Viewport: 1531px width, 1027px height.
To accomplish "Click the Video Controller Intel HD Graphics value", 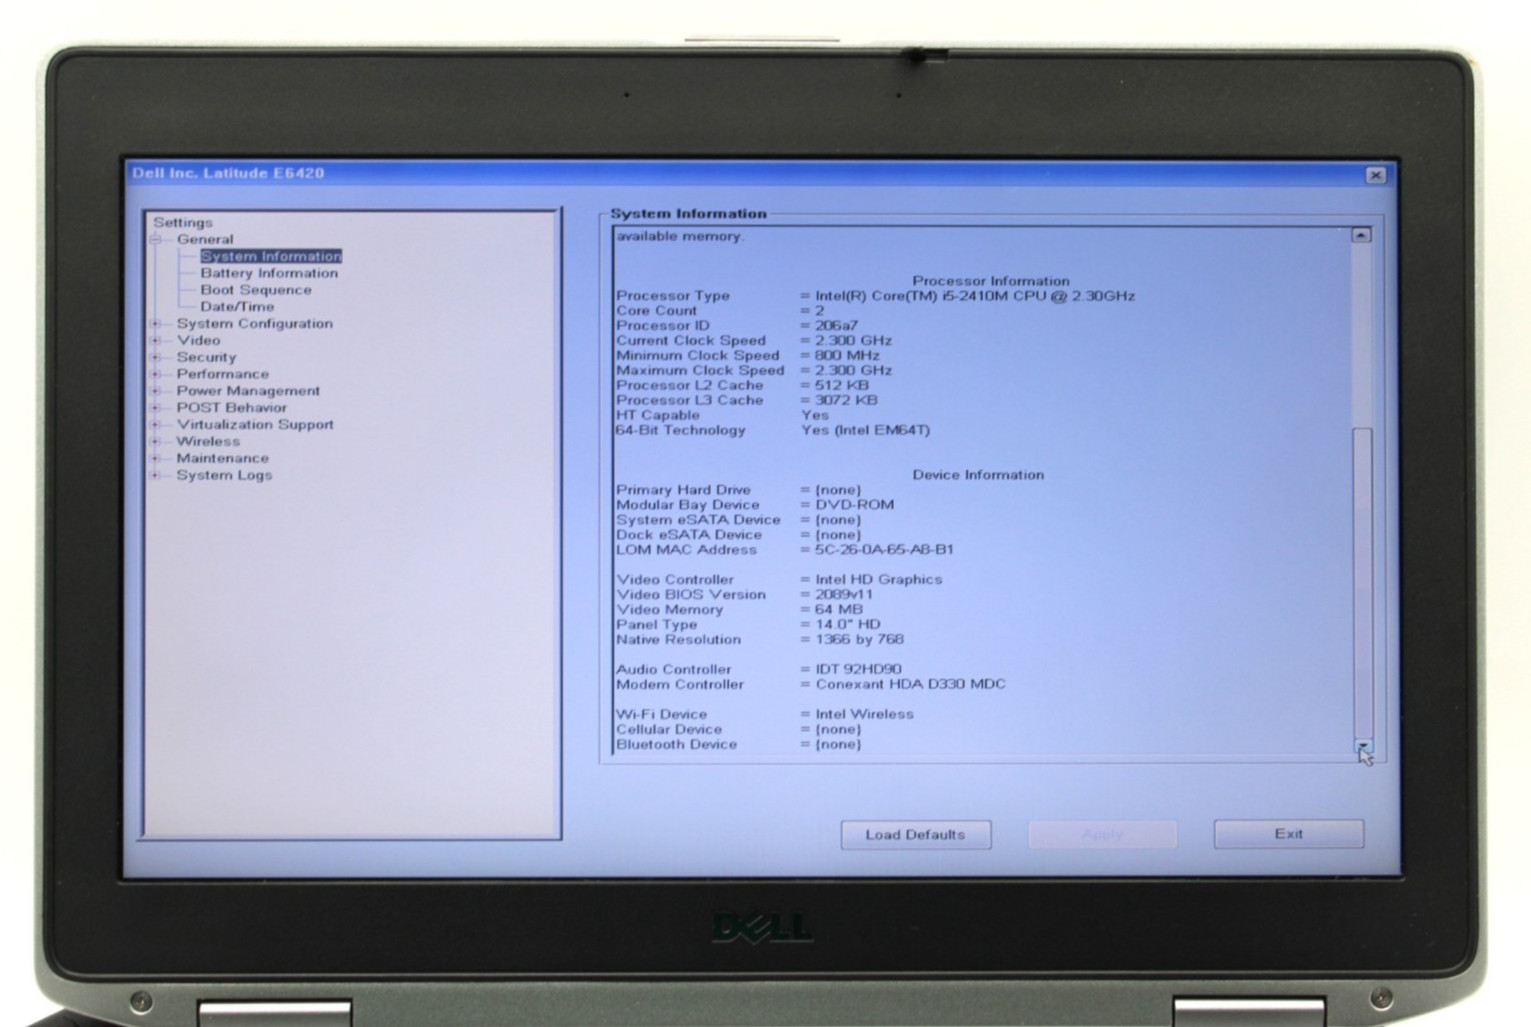I will coord(878,580).
